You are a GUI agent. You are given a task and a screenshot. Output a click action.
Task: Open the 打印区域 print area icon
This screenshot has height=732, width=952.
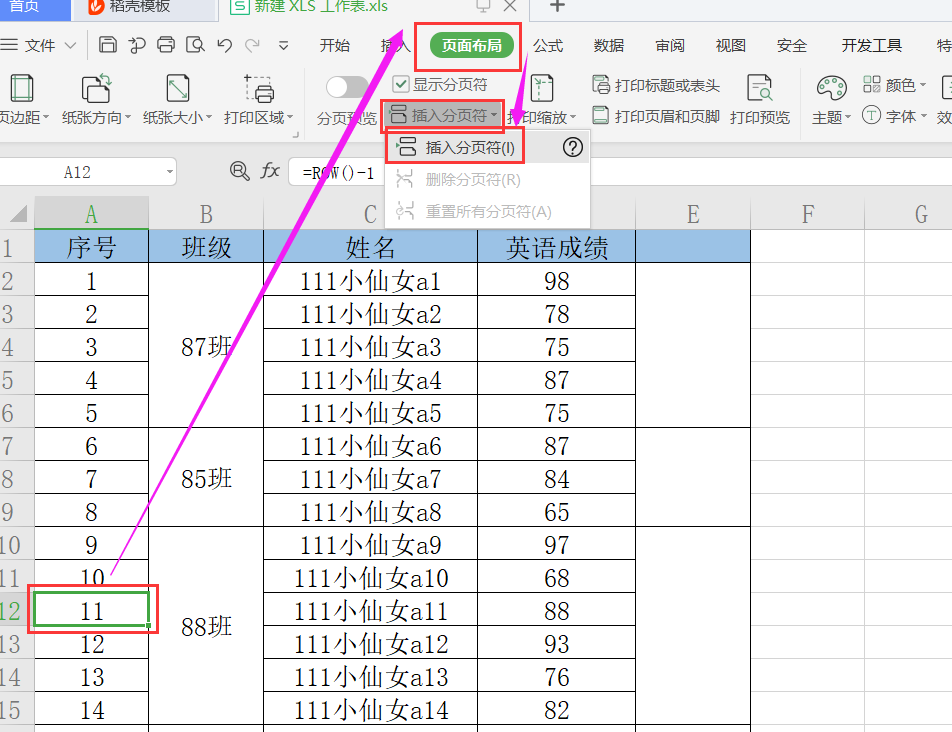click(x=259, y=89)
